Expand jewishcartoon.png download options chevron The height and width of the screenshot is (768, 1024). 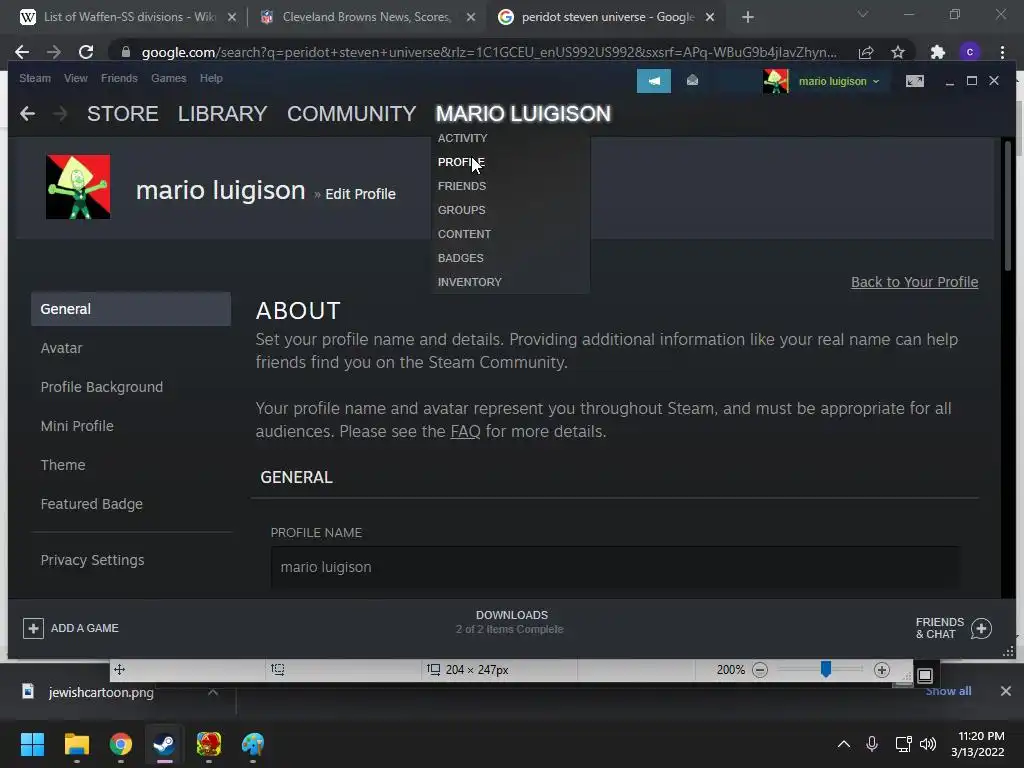pos(213,692)
